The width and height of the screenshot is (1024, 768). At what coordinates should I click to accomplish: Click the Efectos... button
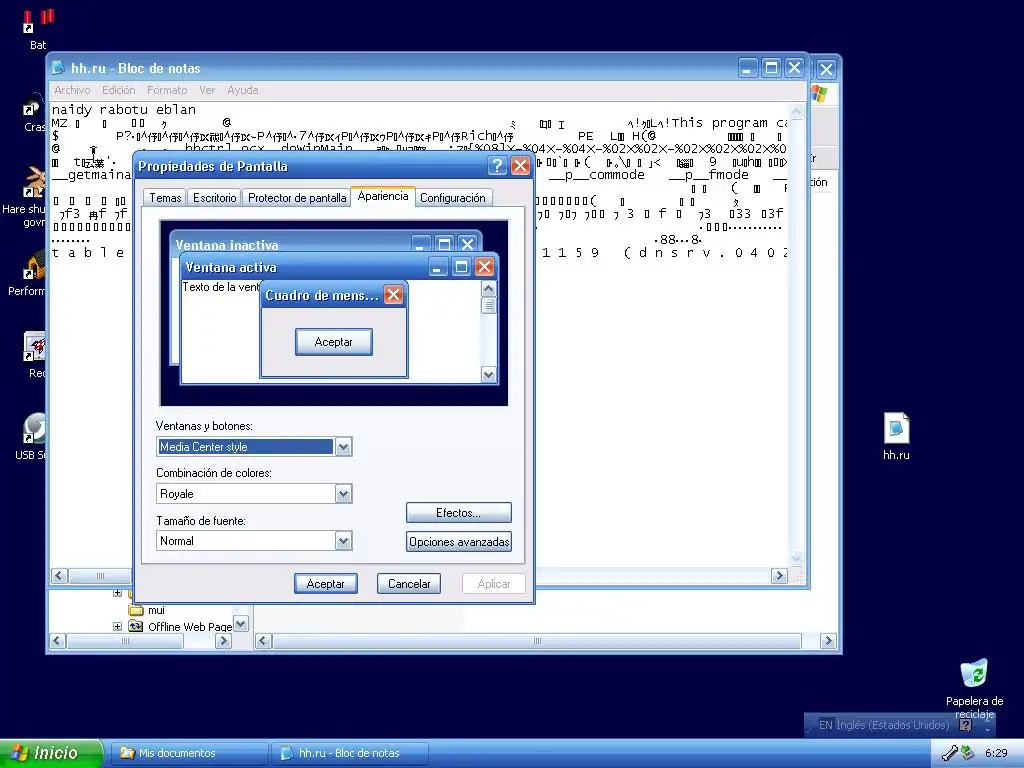(458, 513)
